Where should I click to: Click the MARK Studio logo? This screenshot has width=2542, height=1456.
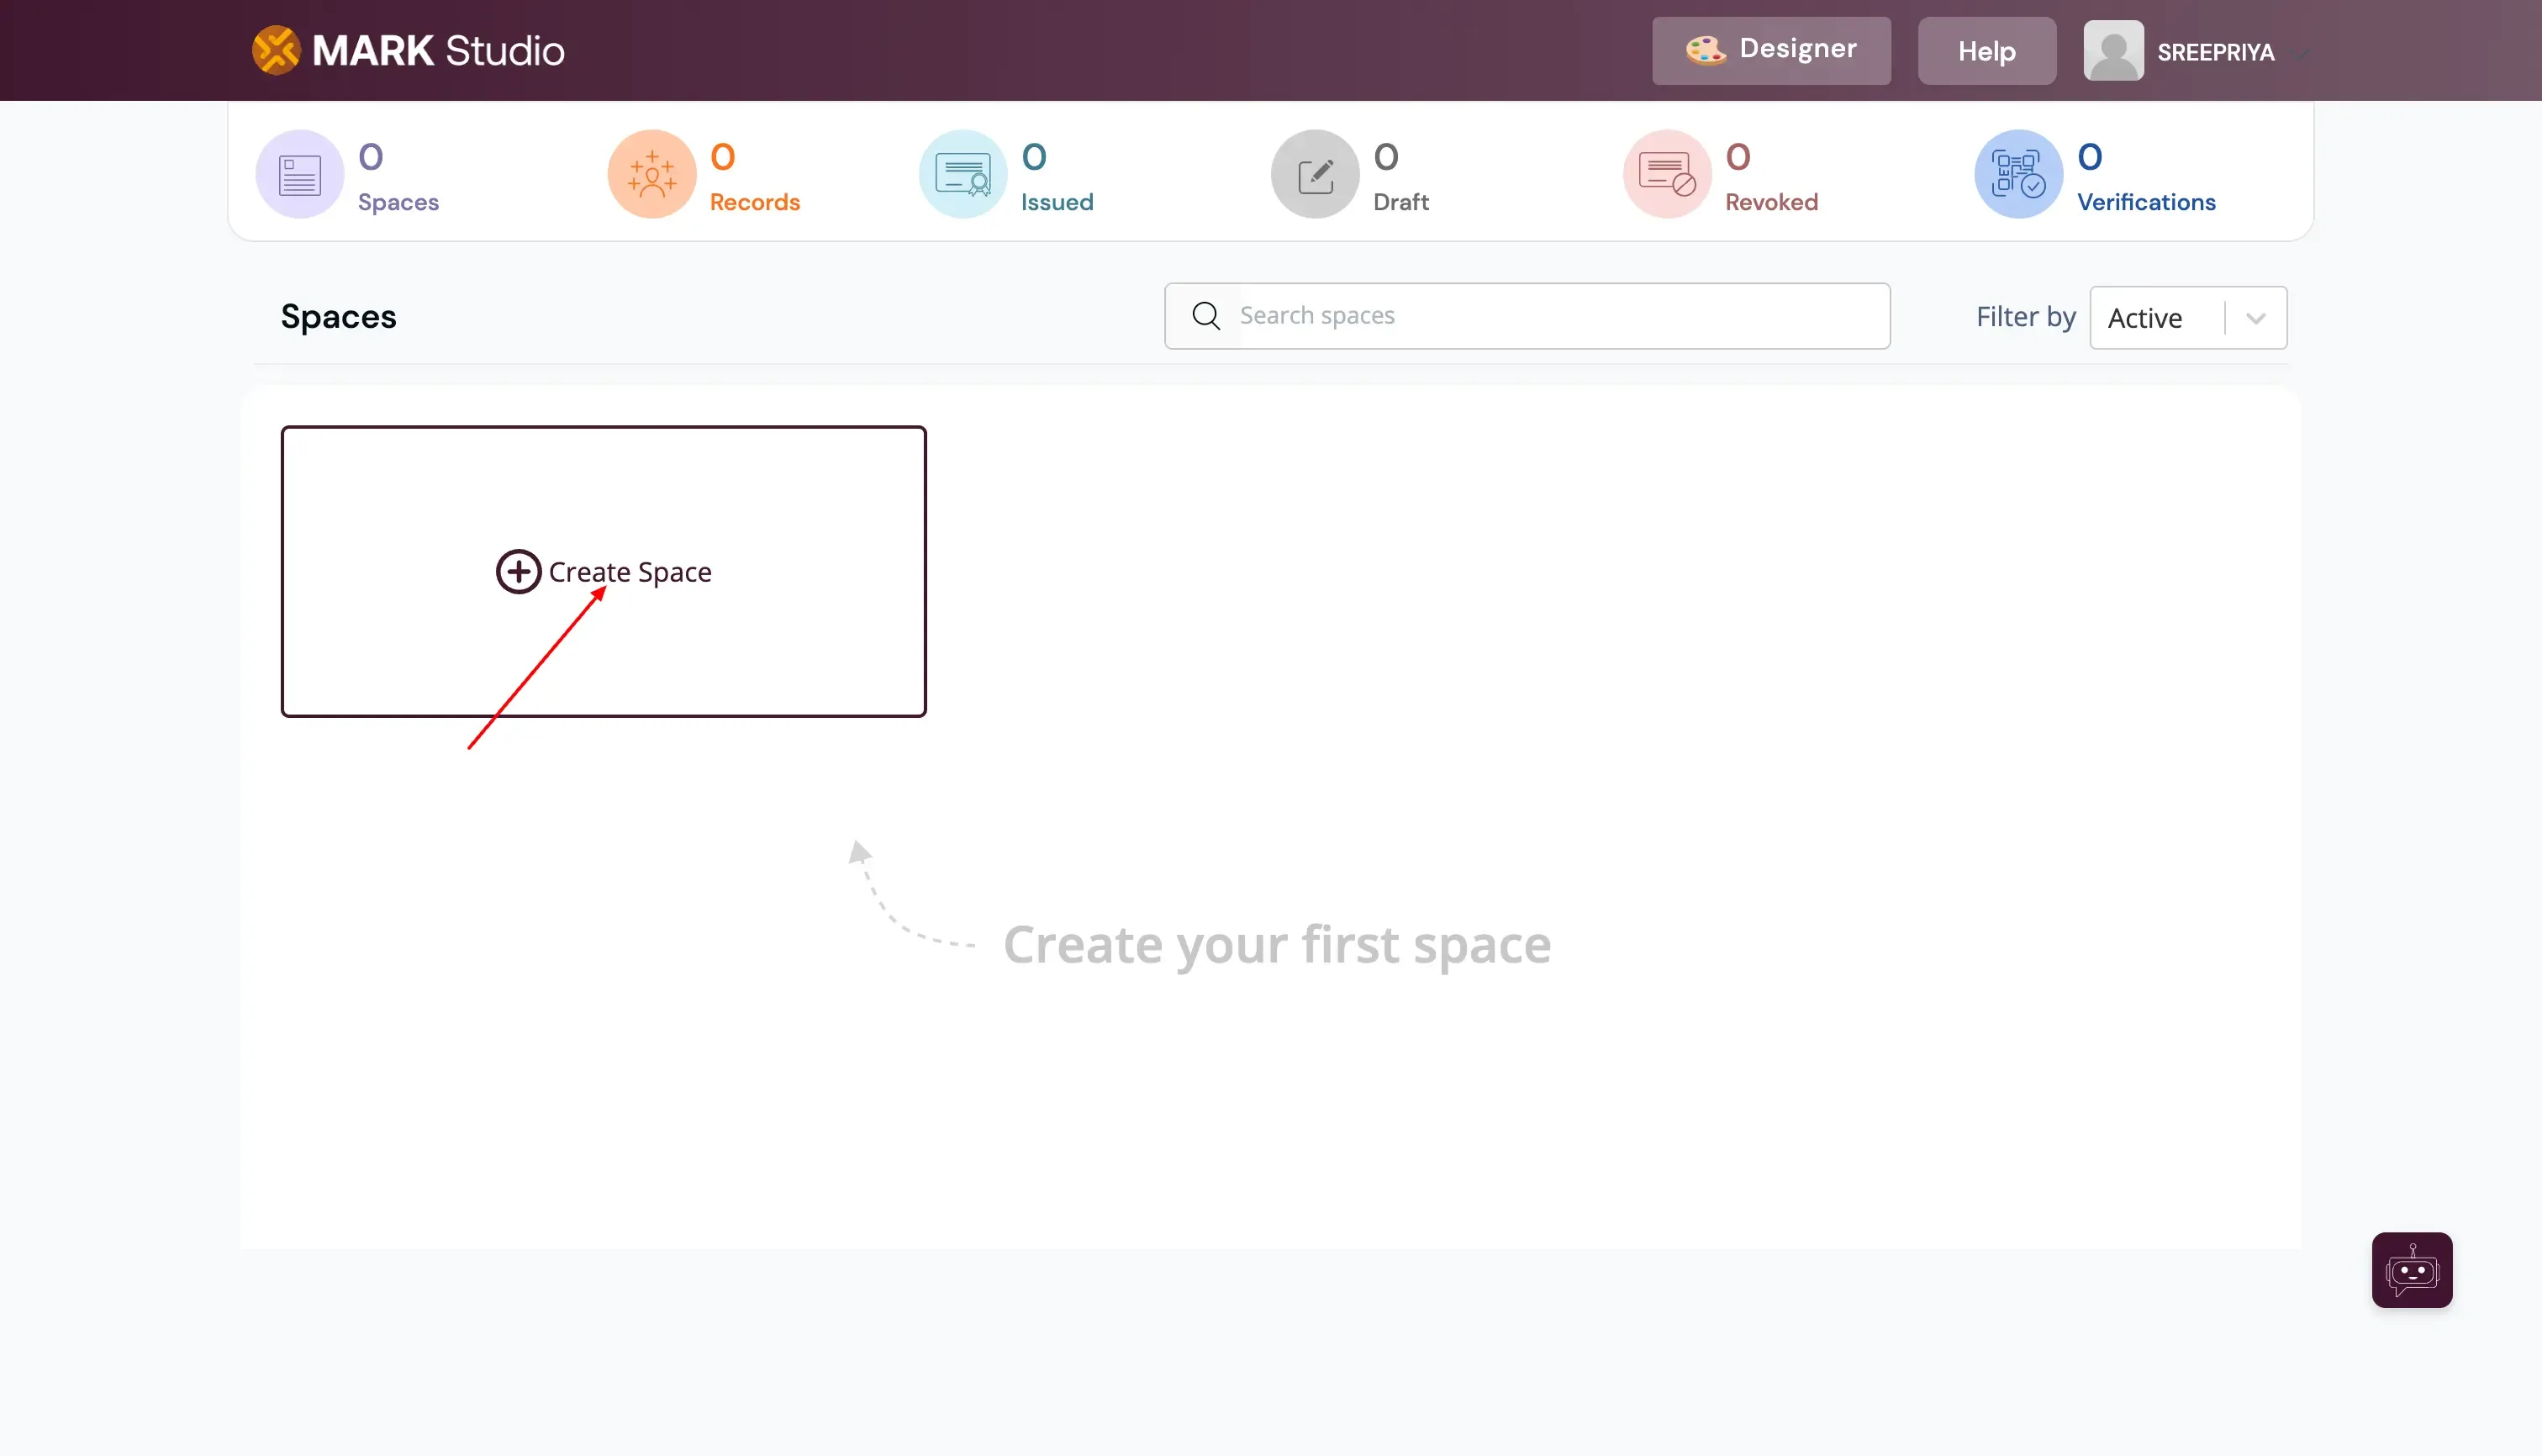[408, 49]
